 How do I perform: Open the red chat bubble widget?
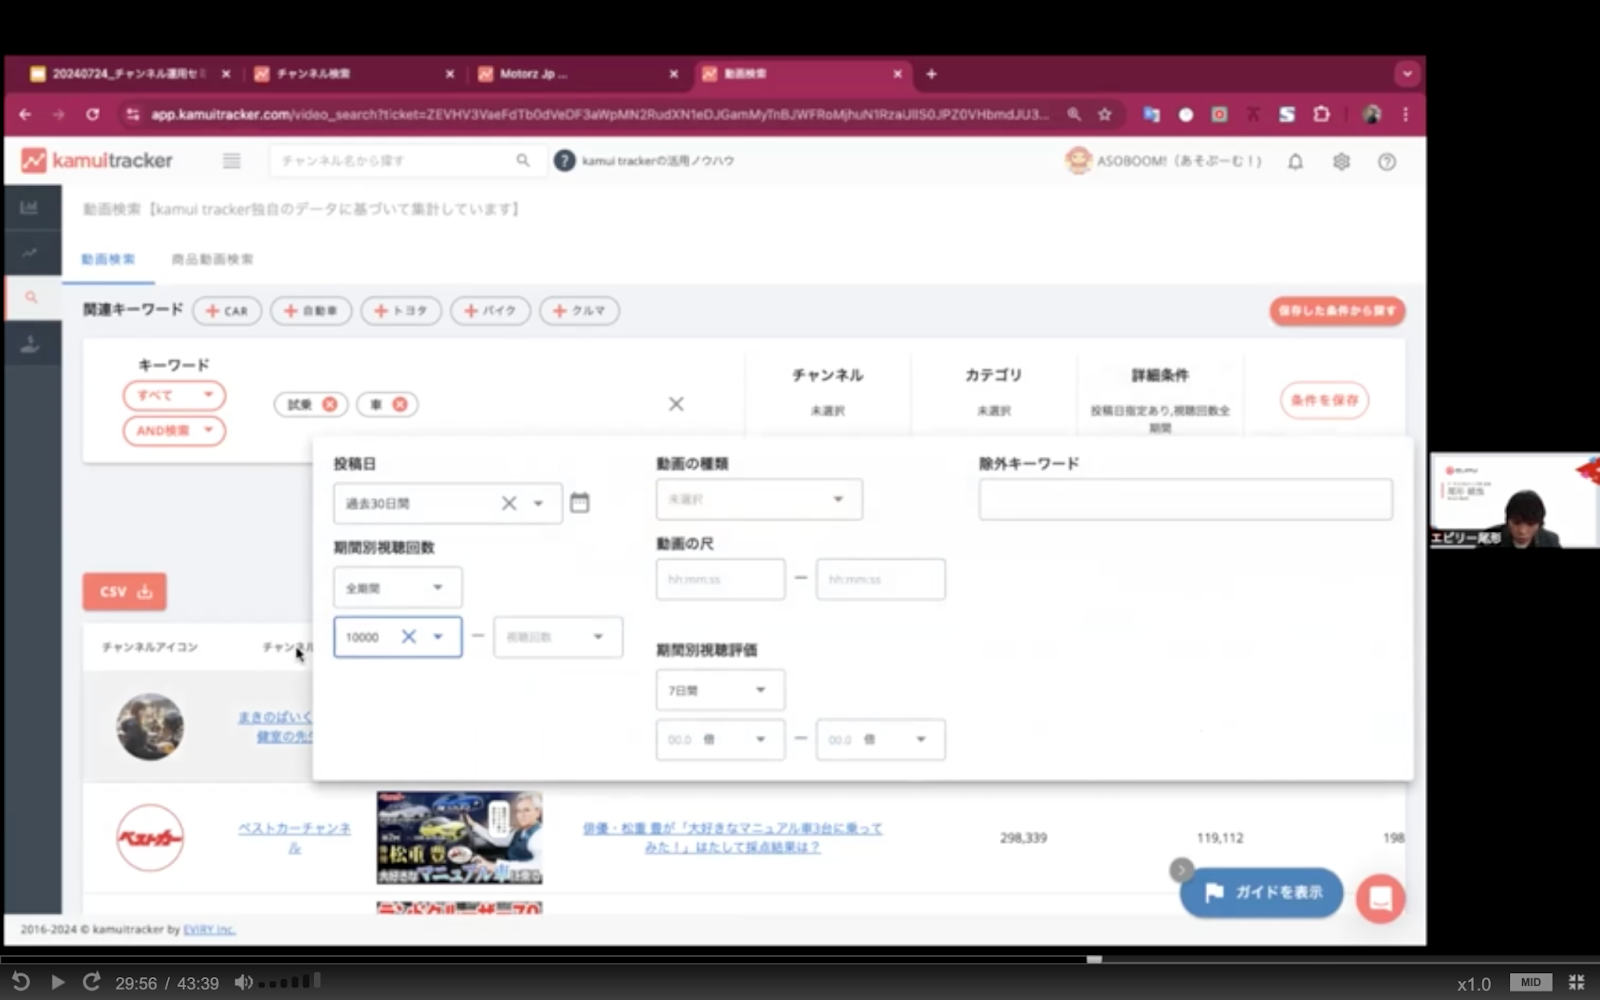(1380, 898)
